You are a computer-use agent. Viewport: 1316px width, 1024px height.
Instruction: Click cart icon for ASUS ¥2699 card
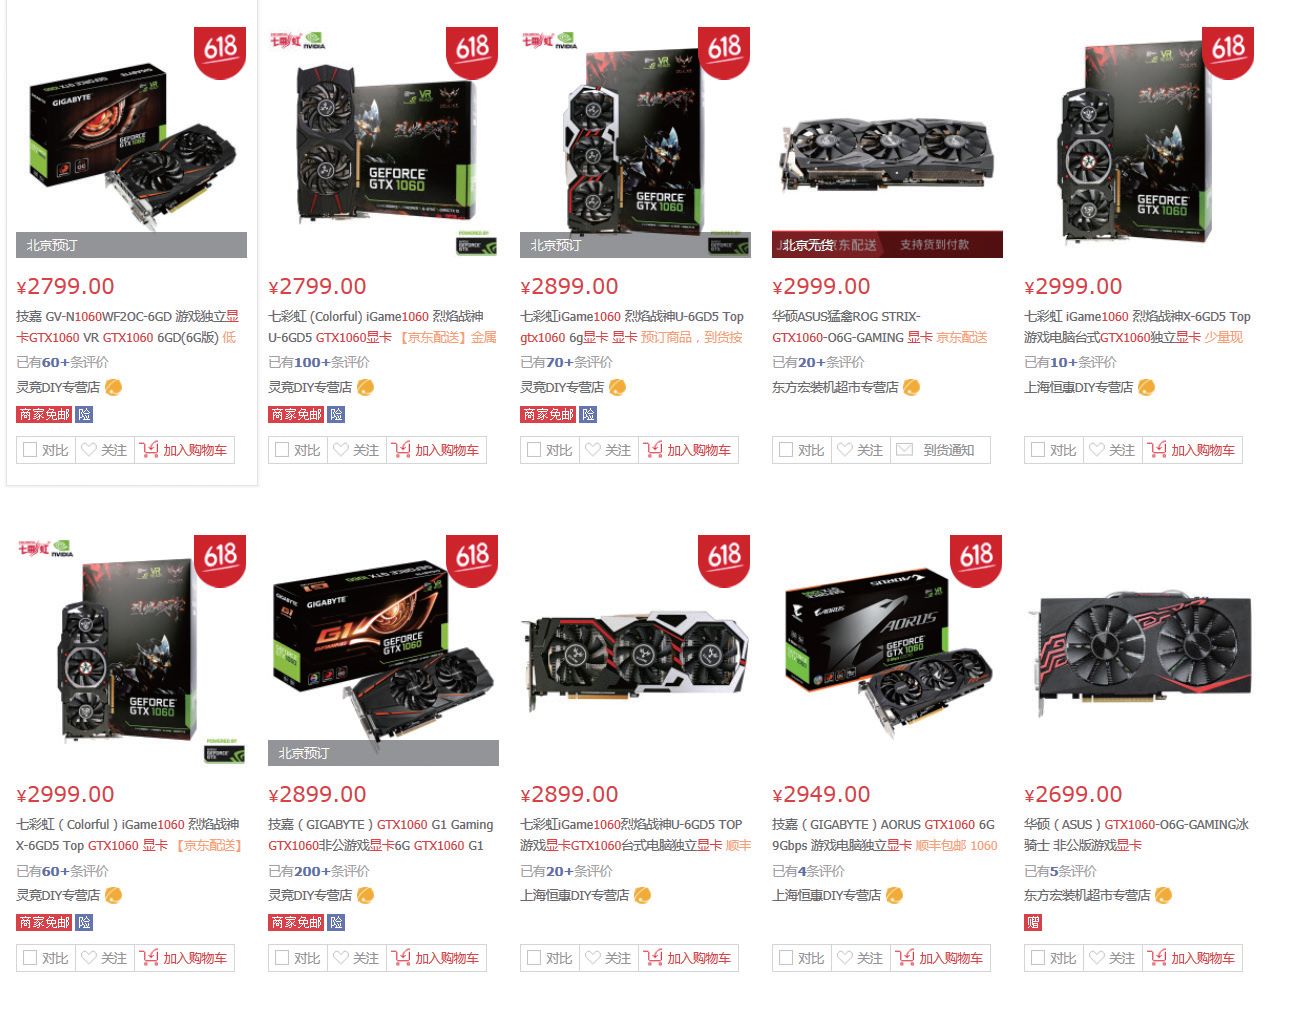tap(1157, 958)
